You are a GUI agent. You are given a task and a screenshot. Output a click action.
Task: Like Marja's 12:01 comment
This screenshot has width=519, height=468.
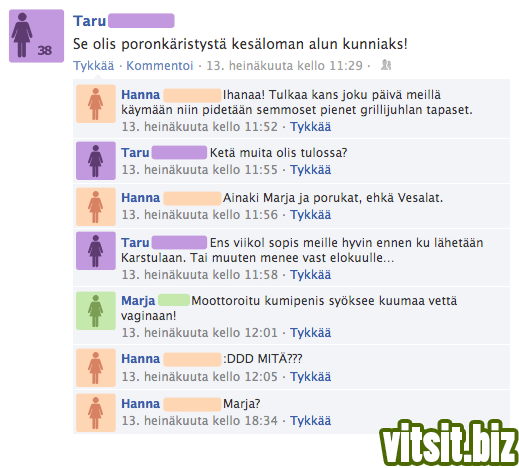pos(310,333)
